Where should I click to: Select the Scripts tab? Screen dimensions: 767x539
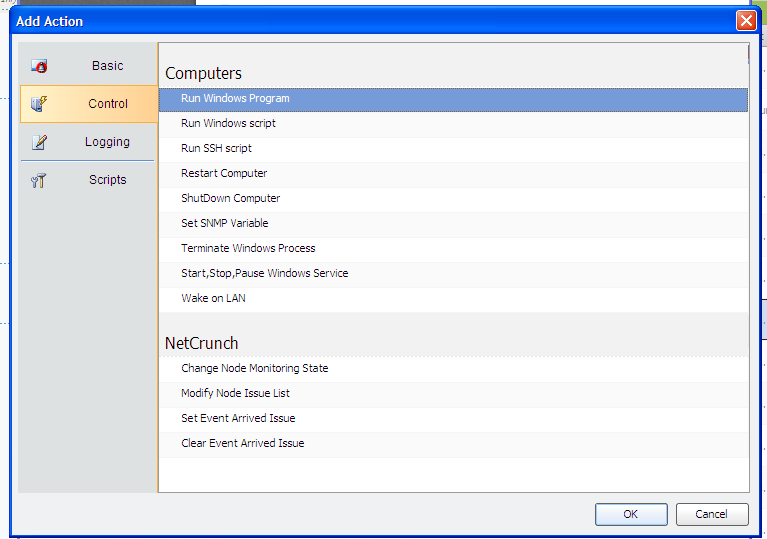tap(107, 180)
